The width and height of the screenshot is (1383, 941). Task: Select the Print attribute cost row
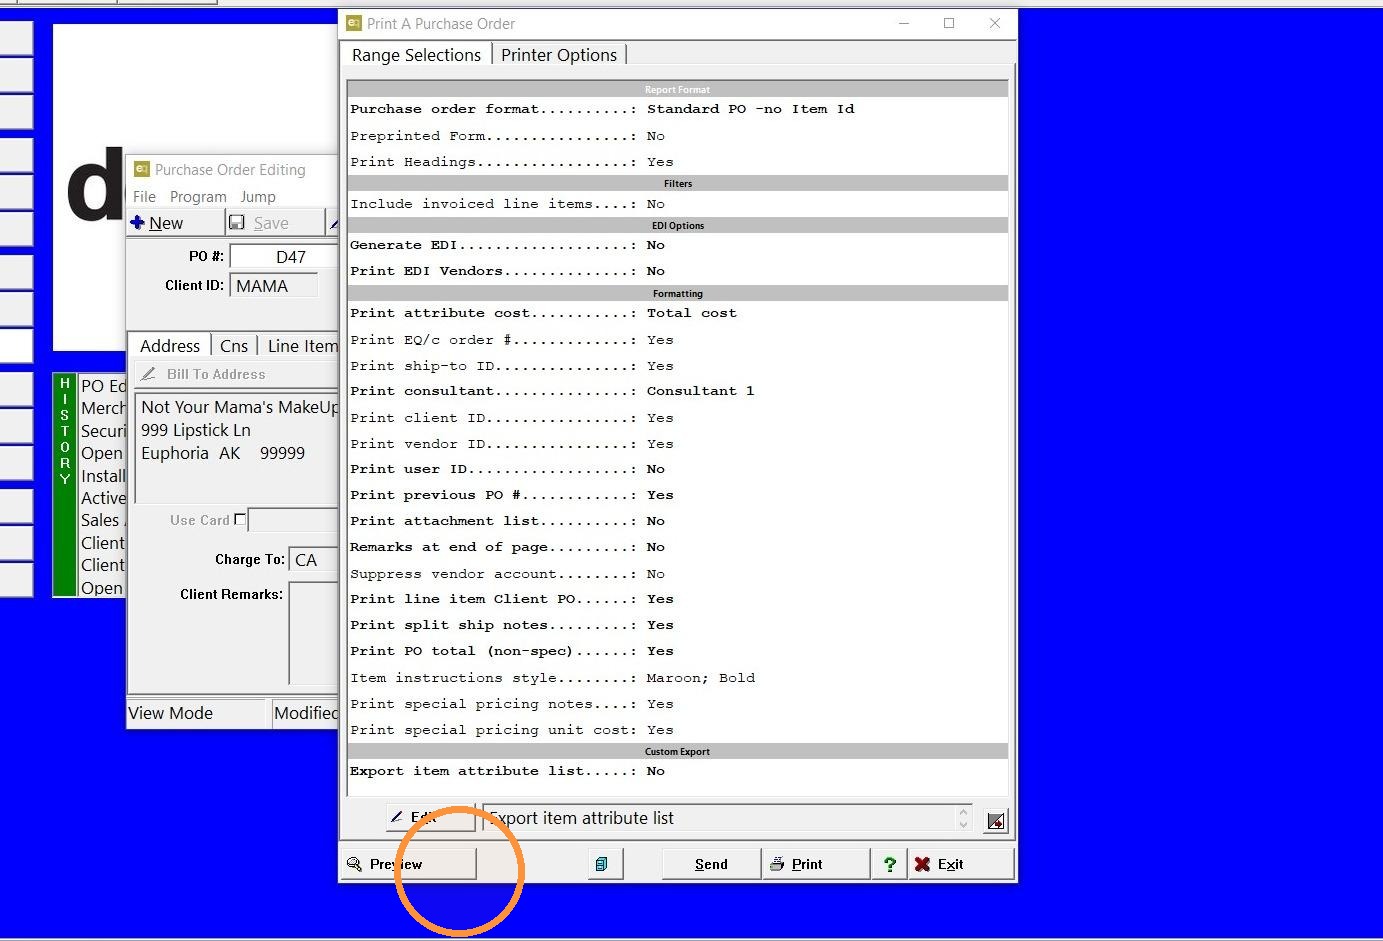click(677, 313)
